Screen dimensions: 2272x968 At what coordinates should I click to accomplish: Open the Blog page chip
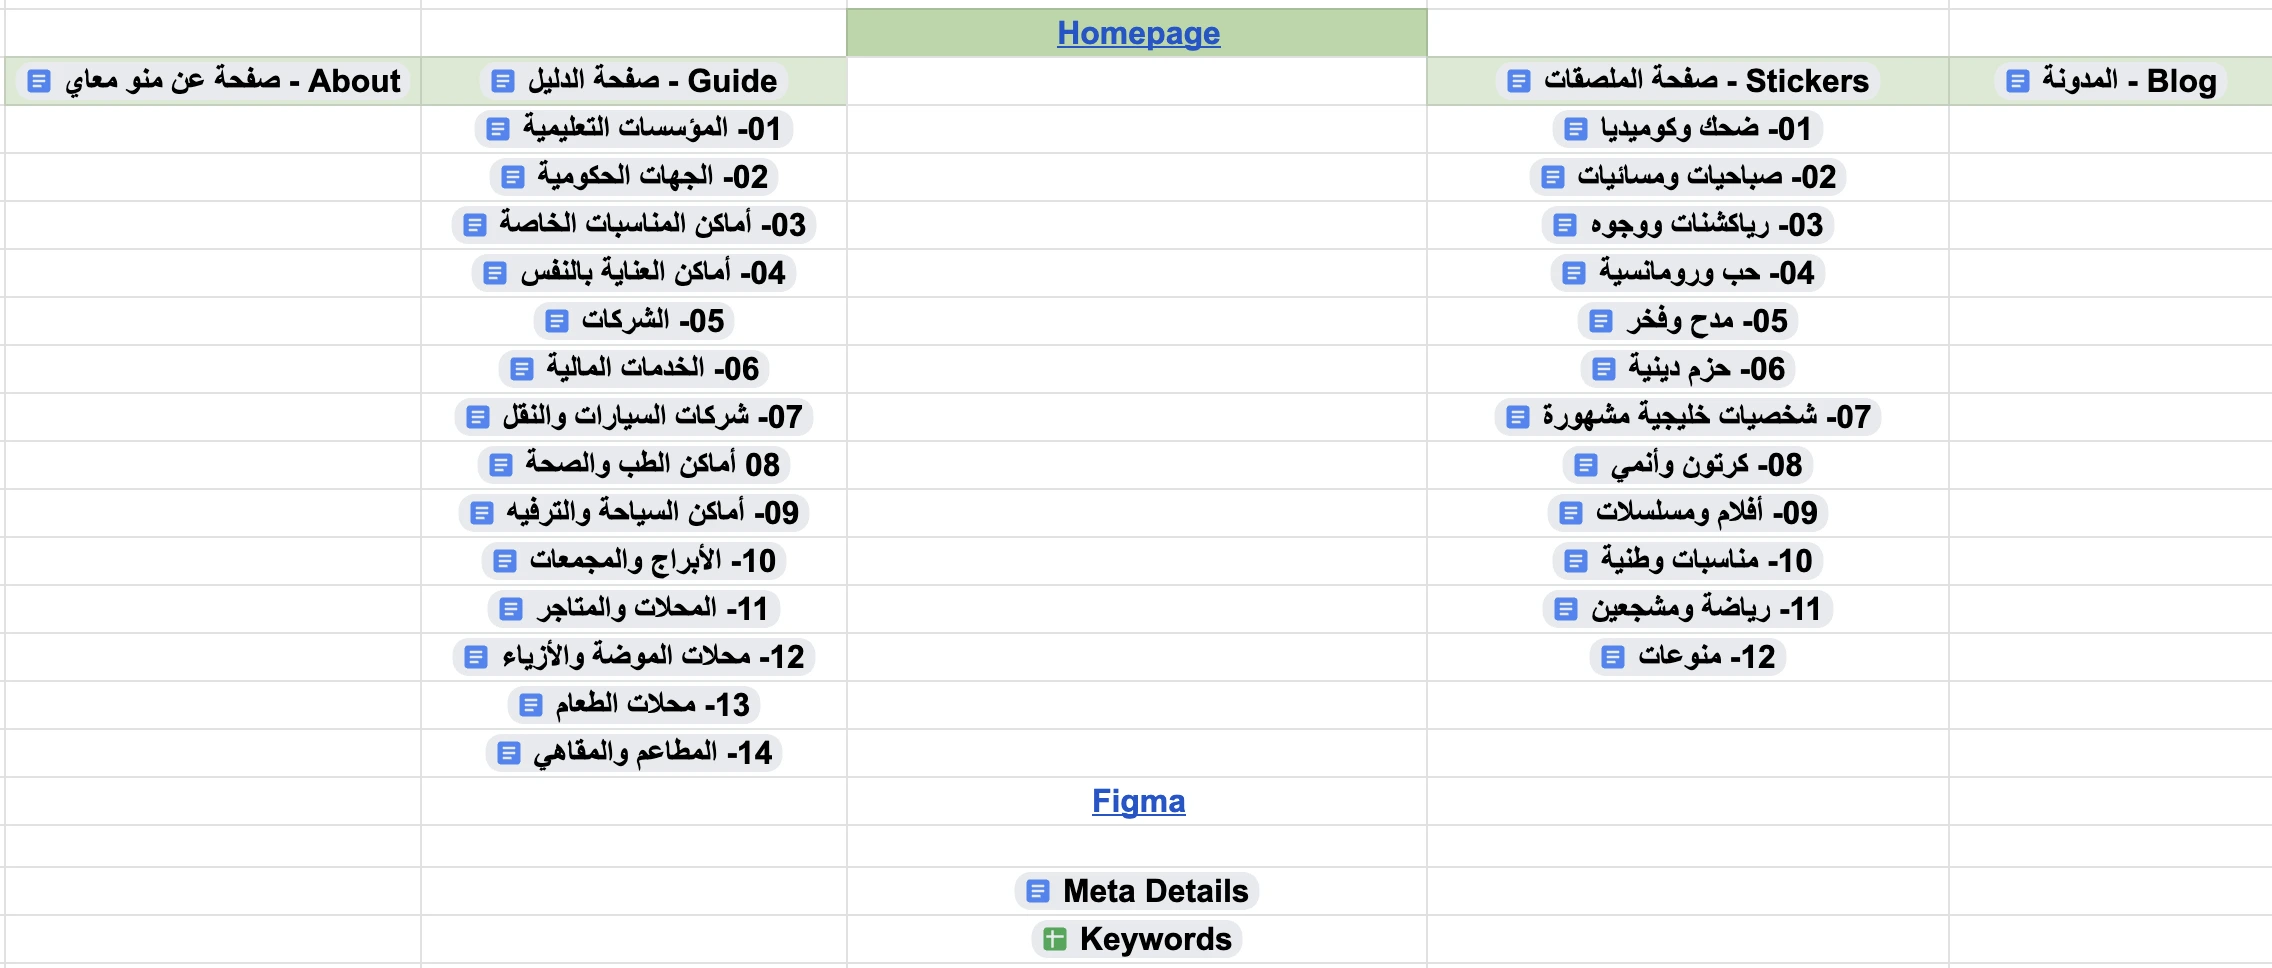[2128, 81]
